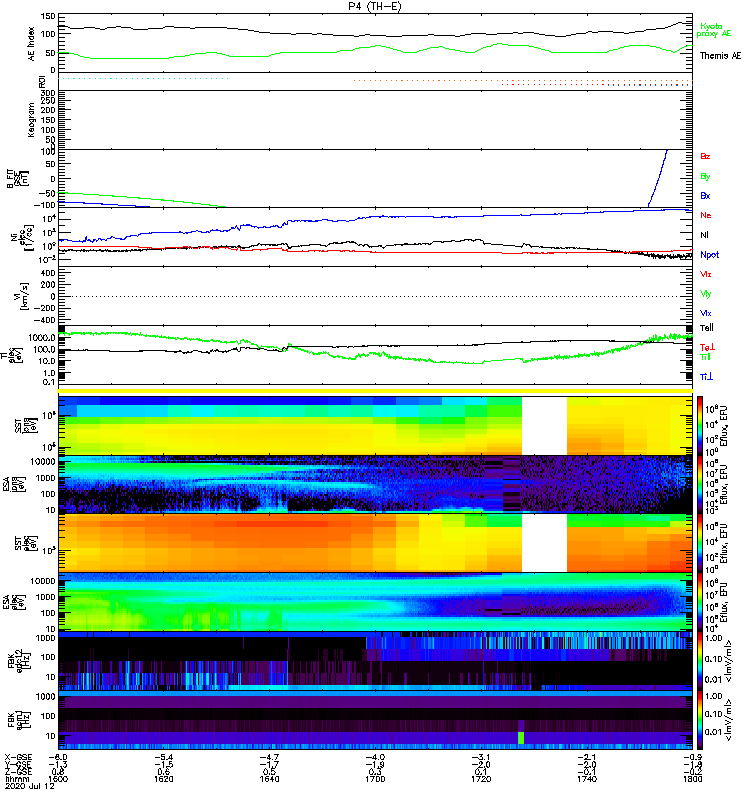Click the -5.4 X-GSE position value
Viewport: 750px width, 800px height.
coord(163,757)
